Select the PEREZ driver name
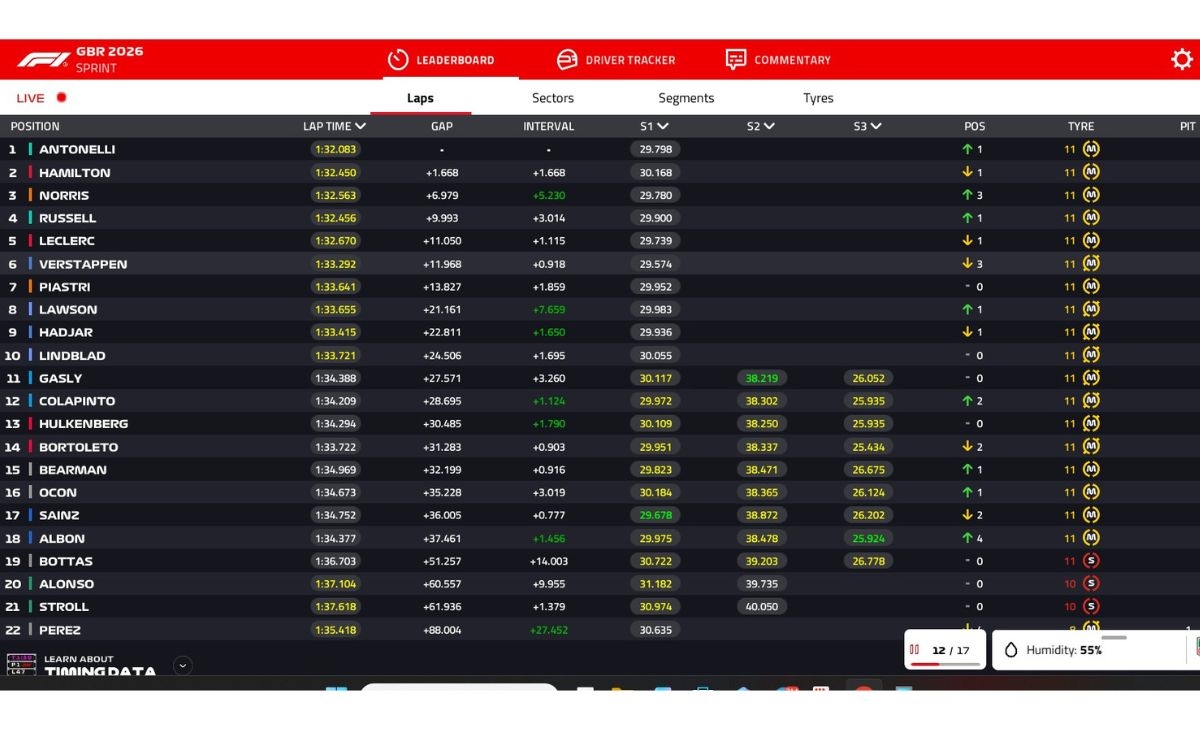Viewport: 1200px width, 729px height. coord(60,630)
